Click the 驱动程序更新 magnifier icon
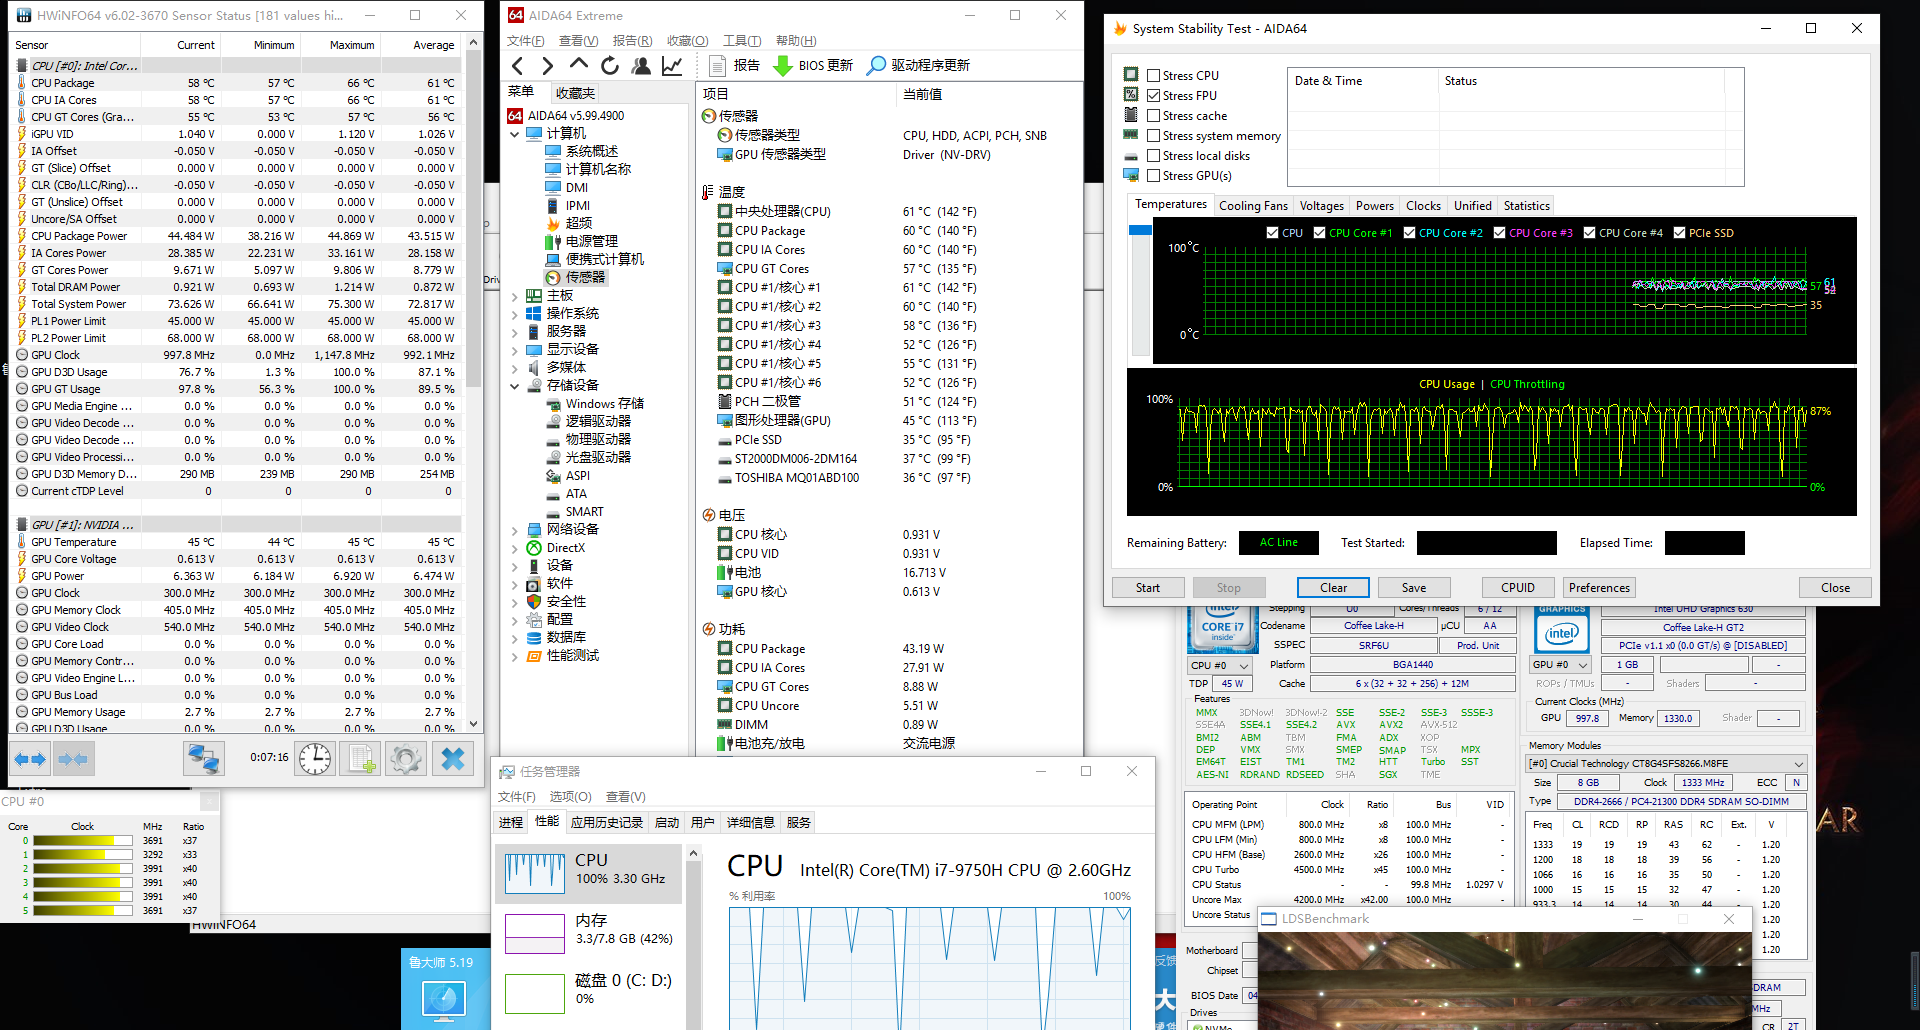Image resolution: width=1920 pixels, height=1030 pixels. point(876,66)
